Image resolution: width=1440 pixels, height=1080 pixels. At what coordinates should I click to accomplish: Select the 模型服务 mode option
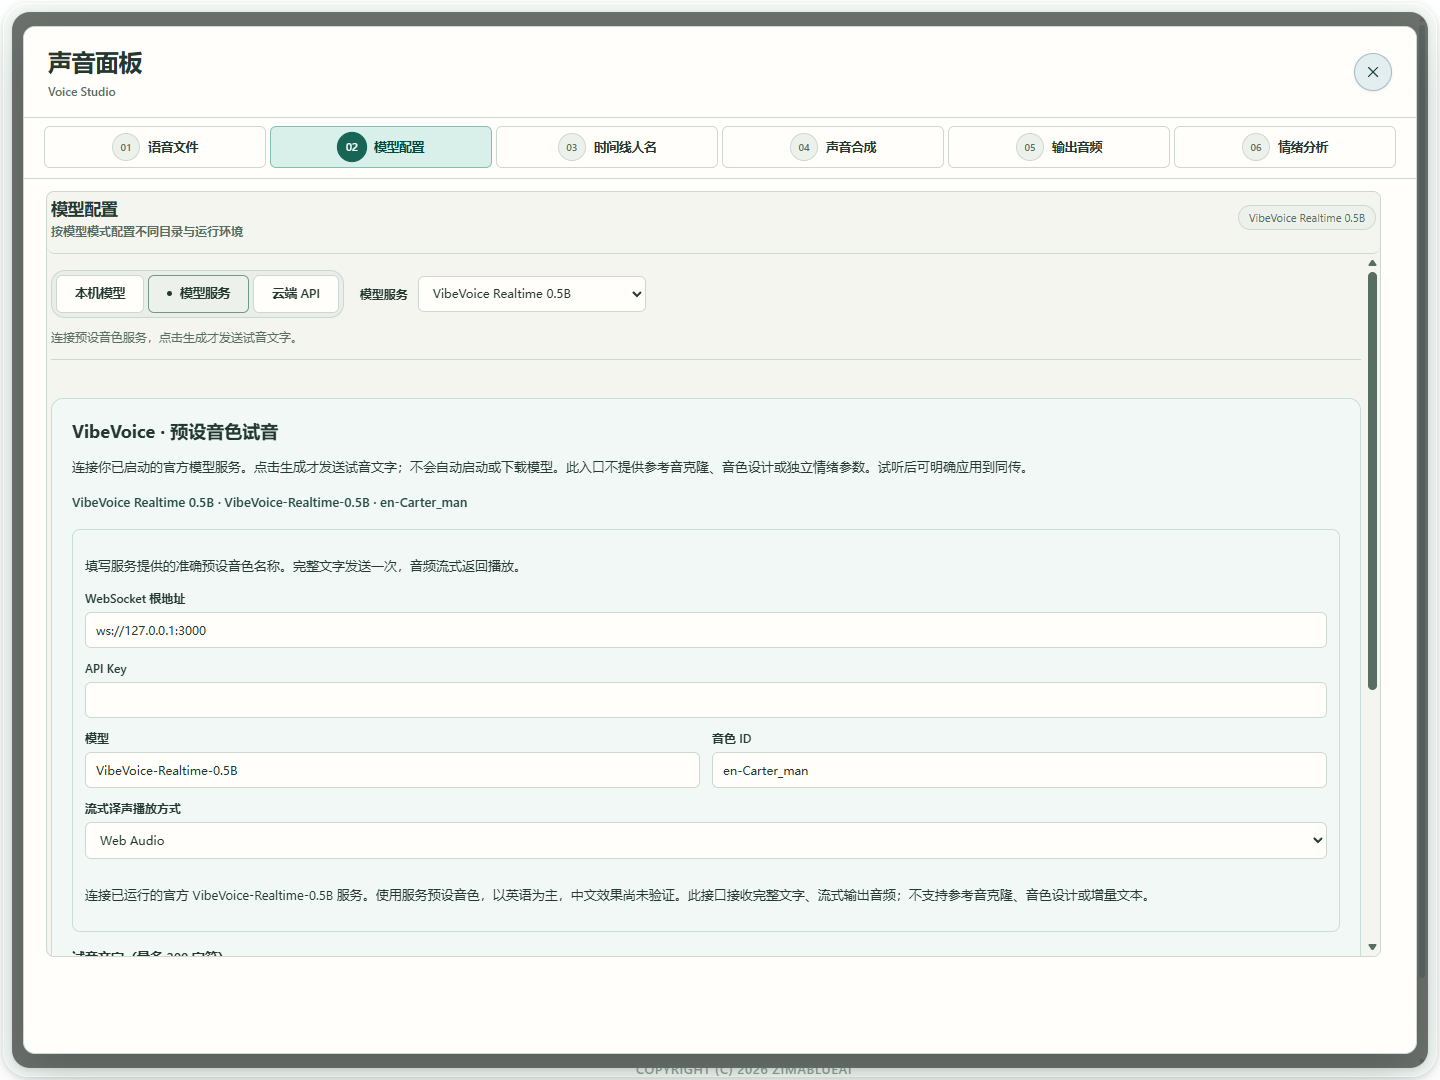coord(198,294)
